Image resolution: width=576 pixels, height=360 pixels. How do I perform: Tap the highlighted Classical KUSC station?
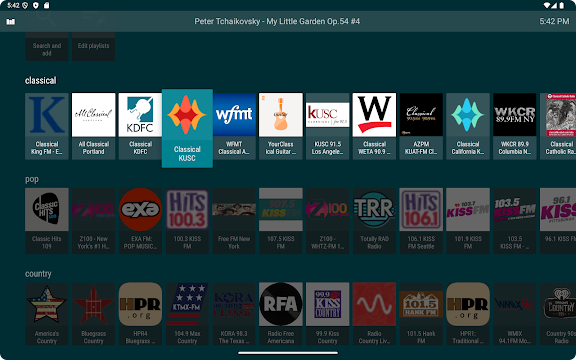(187, 128)
